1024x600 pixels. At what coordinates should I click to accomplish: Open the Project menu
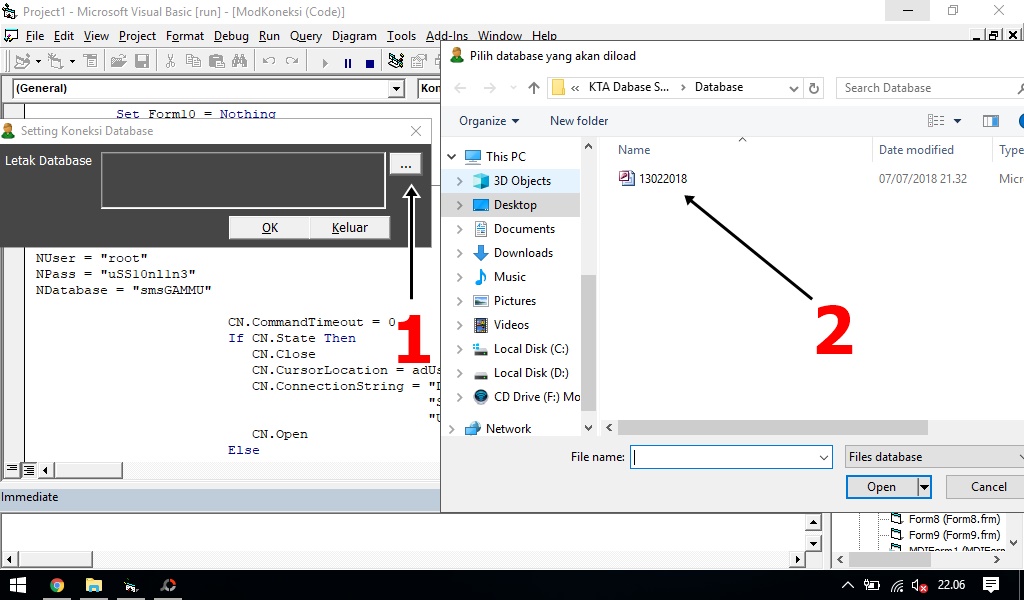click(x=137, y=36)
